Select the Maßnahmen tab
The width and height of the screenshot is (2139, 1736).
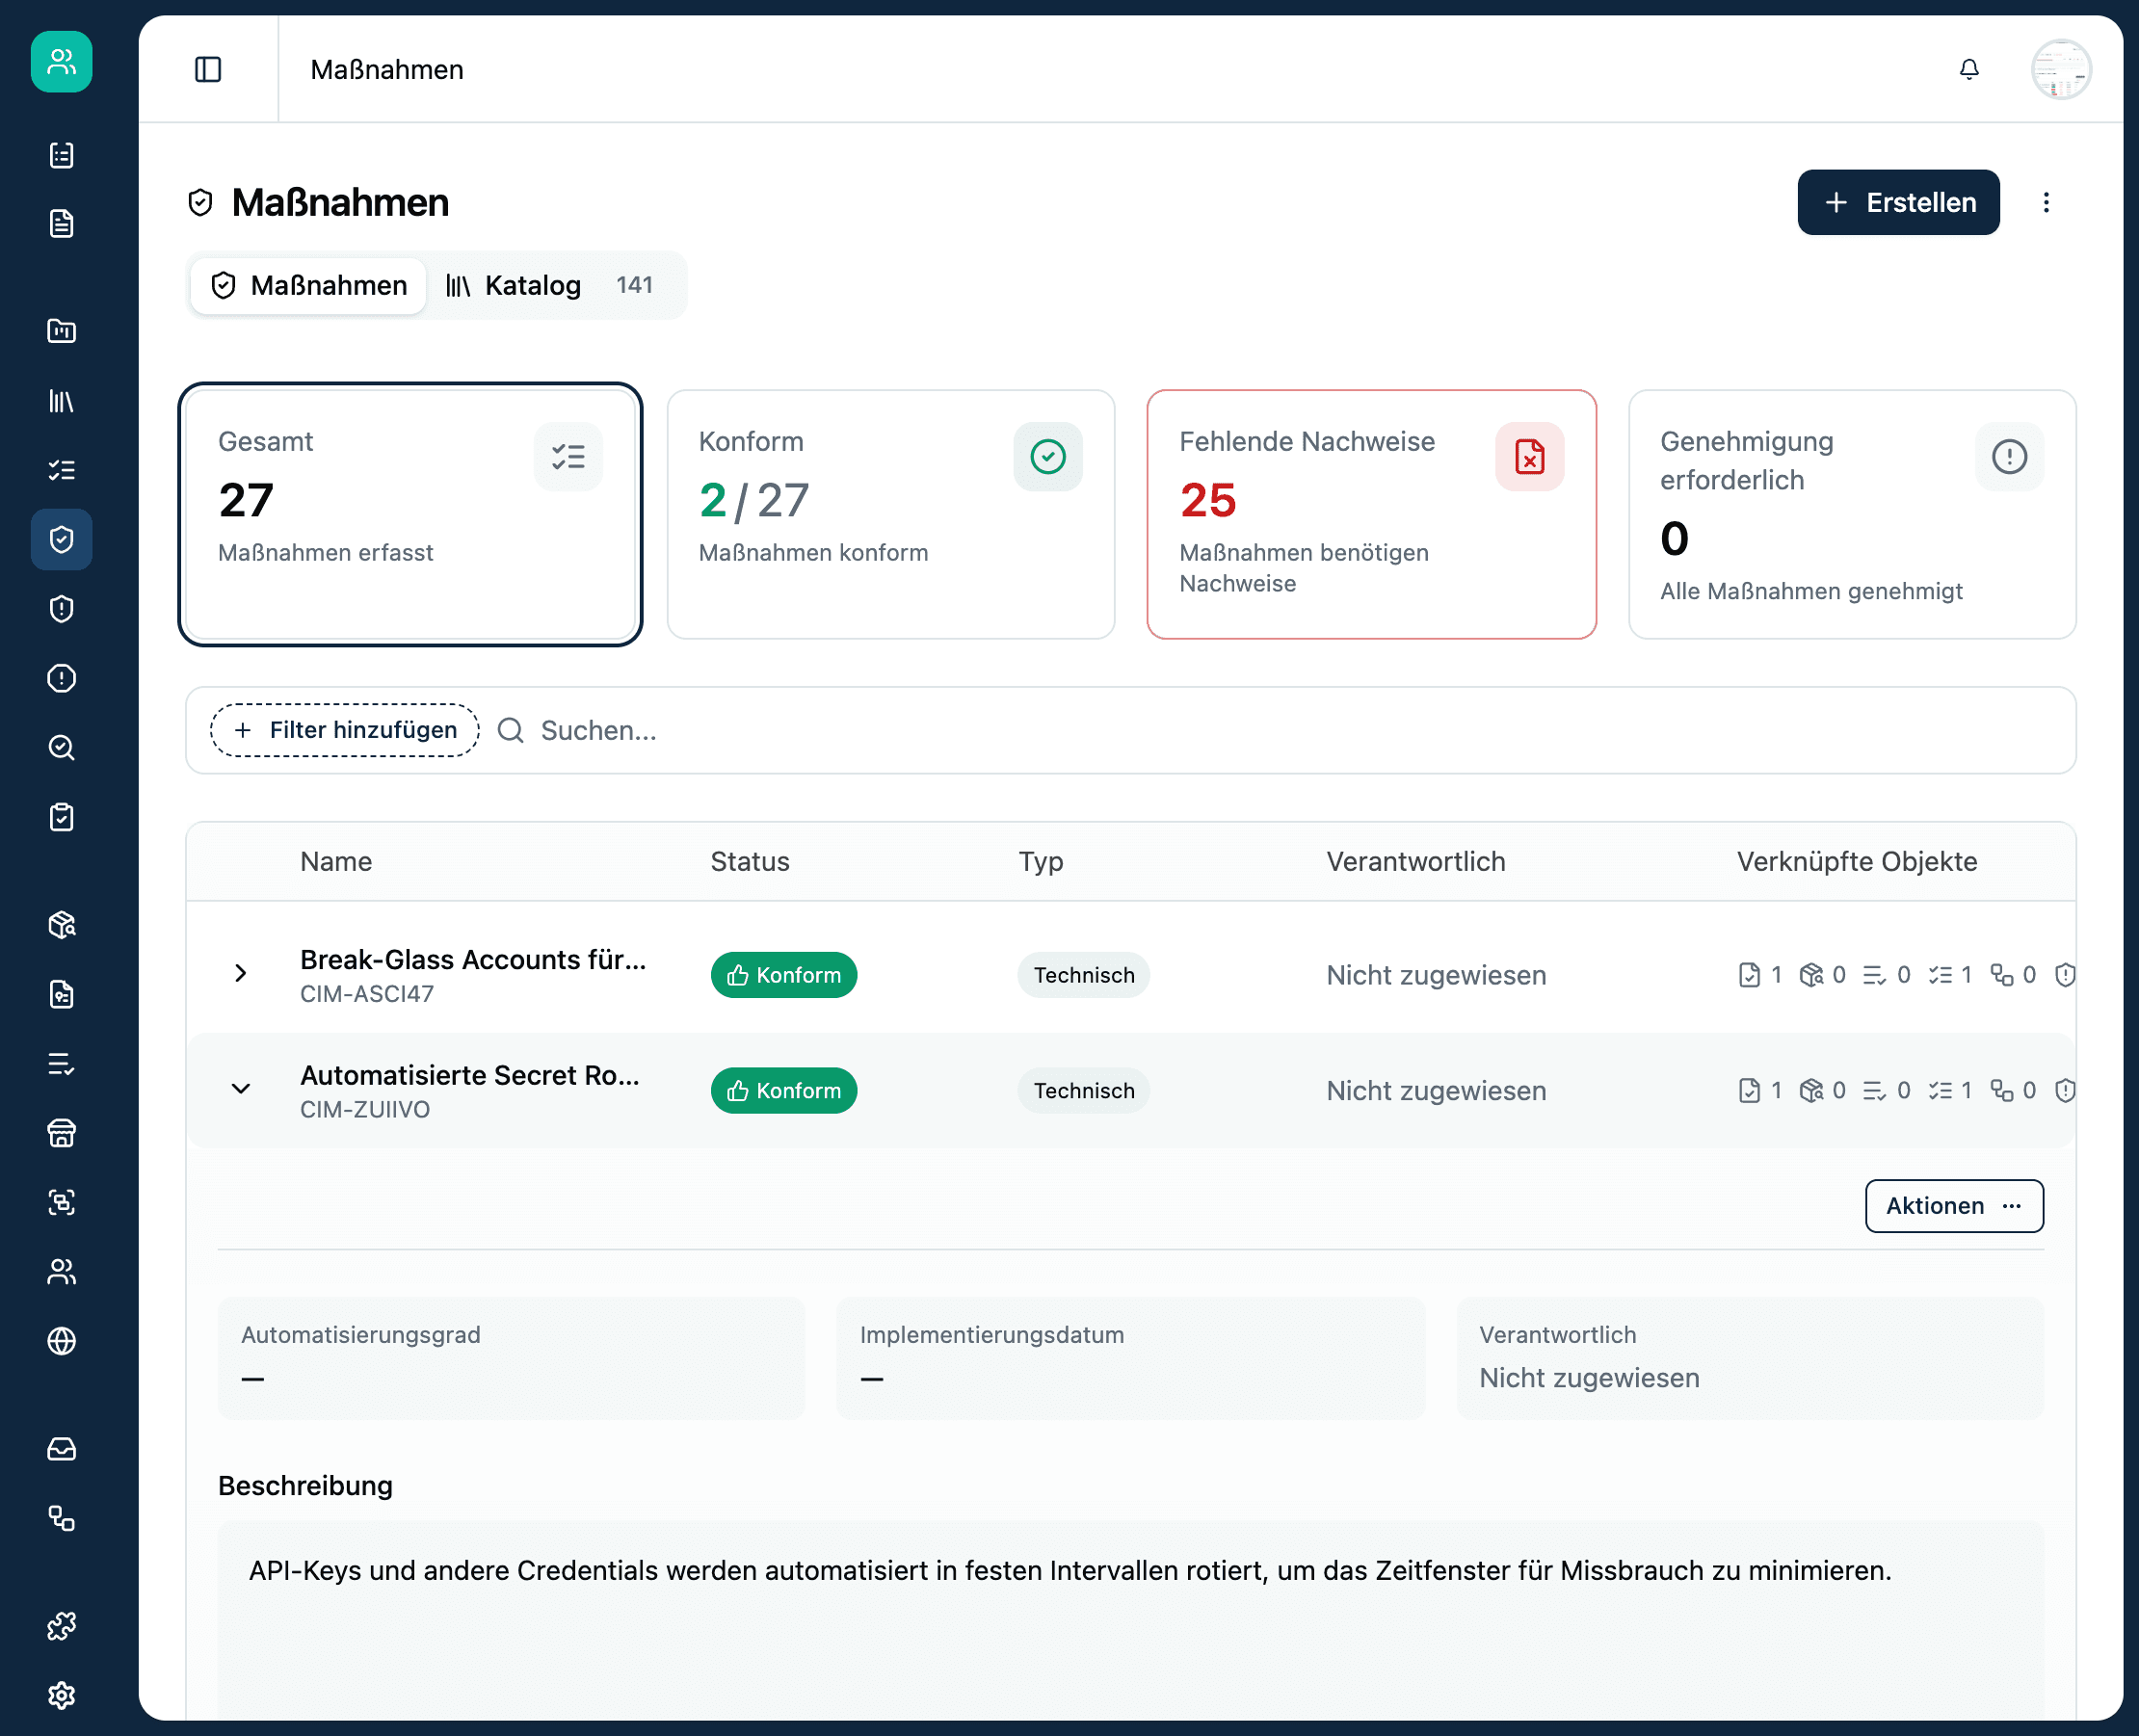click(x=307, y=285)
